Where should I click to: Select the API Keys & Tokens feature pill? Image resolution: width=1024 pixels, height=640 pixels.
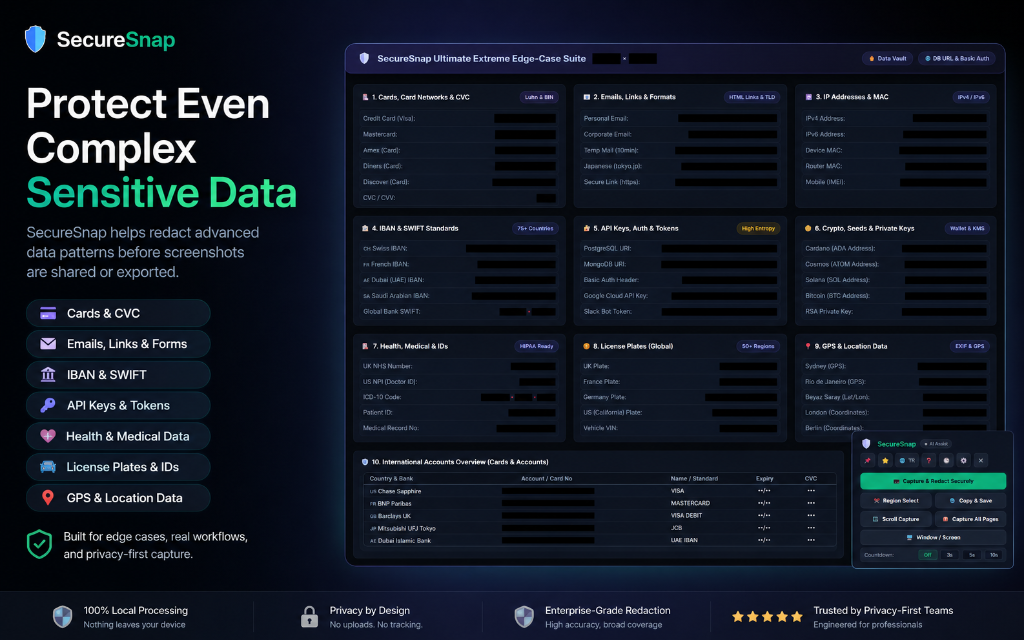point(118,405)
